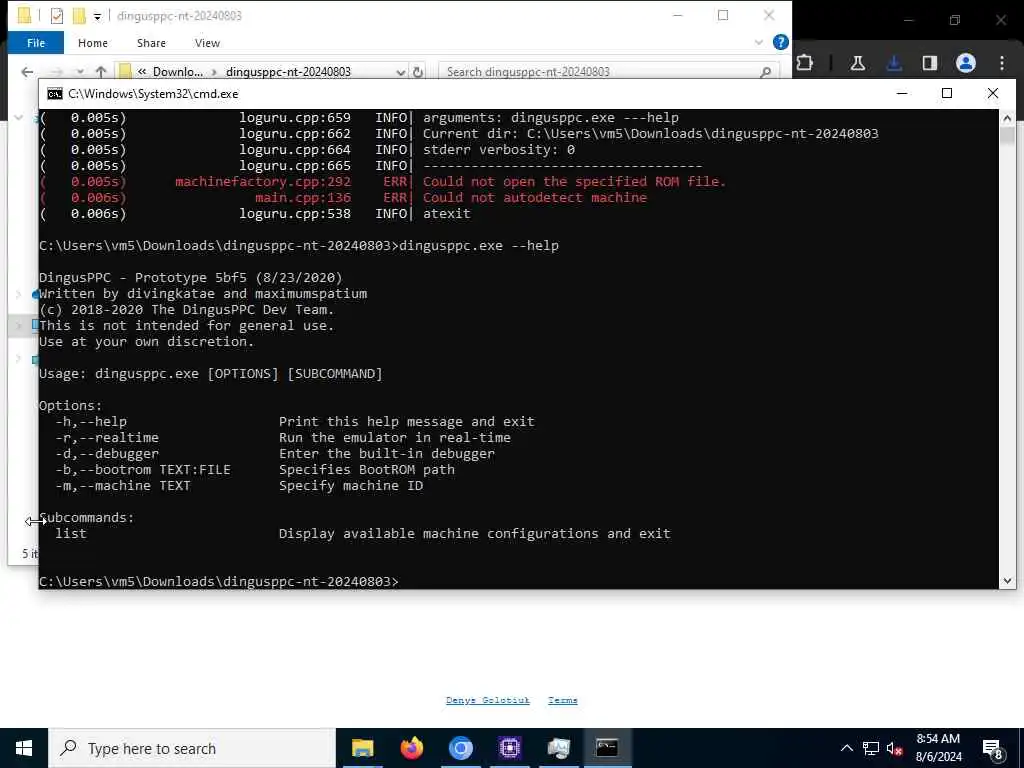The height and width of the screenshot is (768, 1024).
Task: Open the View ribbon tab in Explorer
Action: click(x=207, y=43)
